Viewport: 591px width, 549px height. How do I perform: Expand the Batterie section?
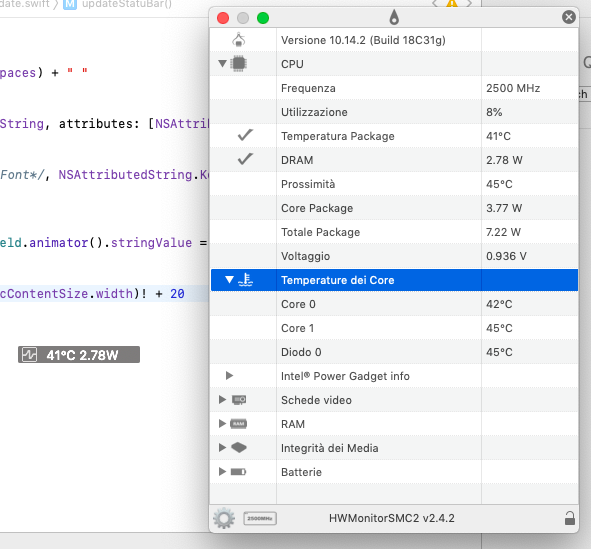tap(222, 471)
